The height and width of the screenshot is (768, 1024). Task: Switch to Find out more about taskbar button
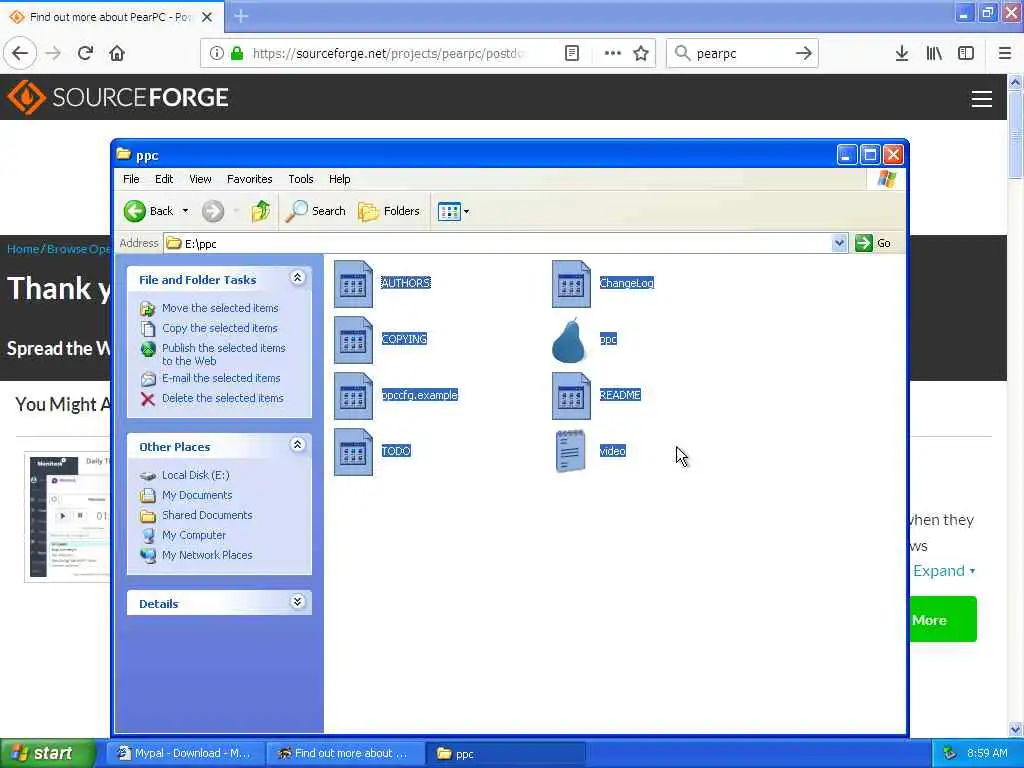coord(346,753)
